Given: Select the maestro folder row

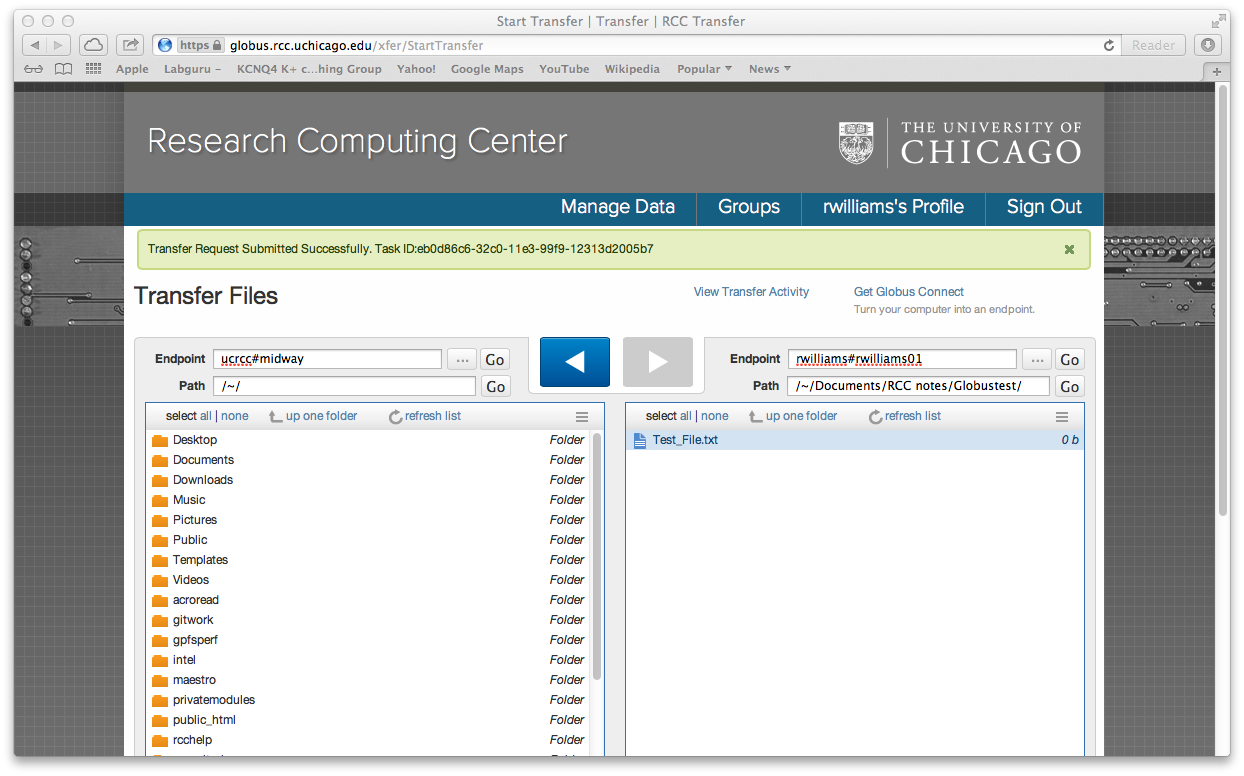Looking at the screenshot, I should [x=369, y=680].
